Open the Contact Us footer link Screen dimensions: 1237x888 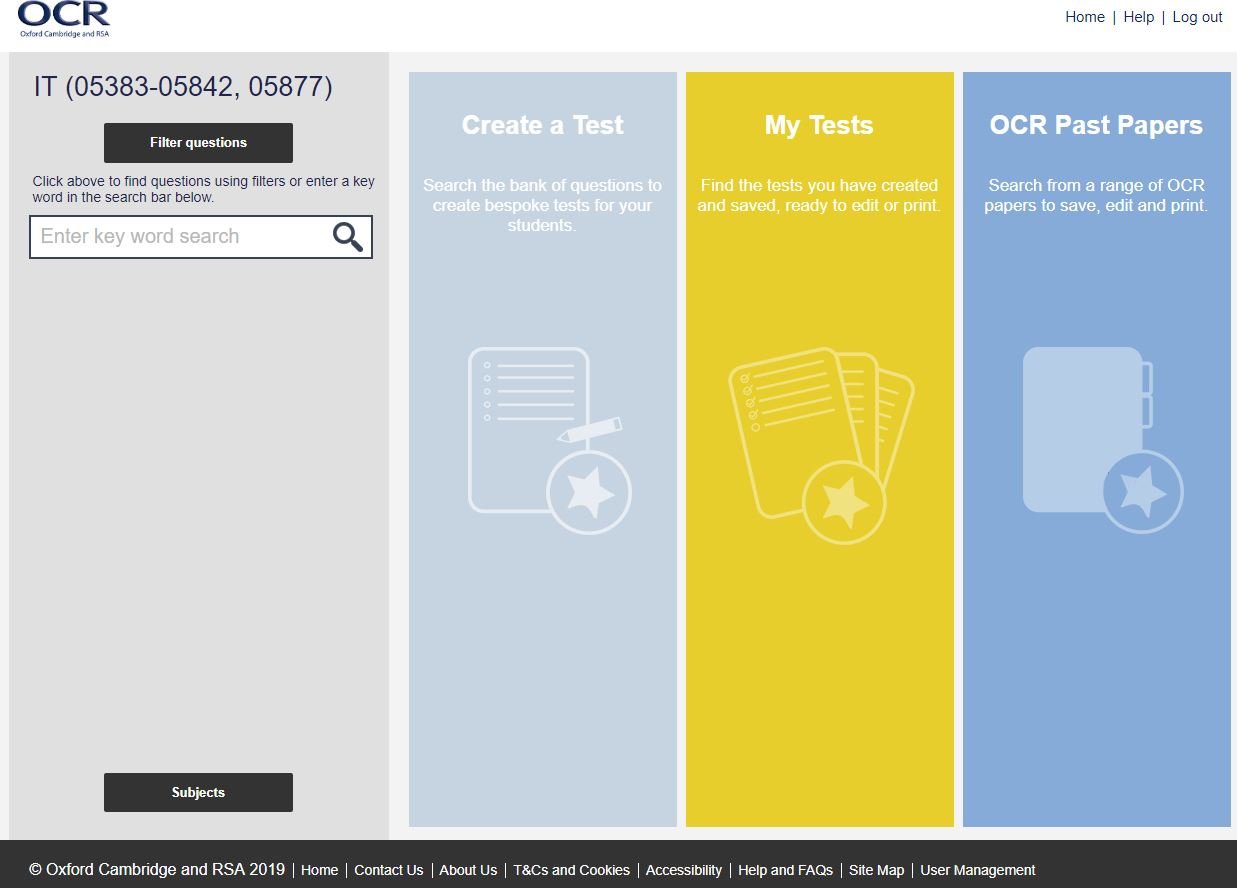388,870
